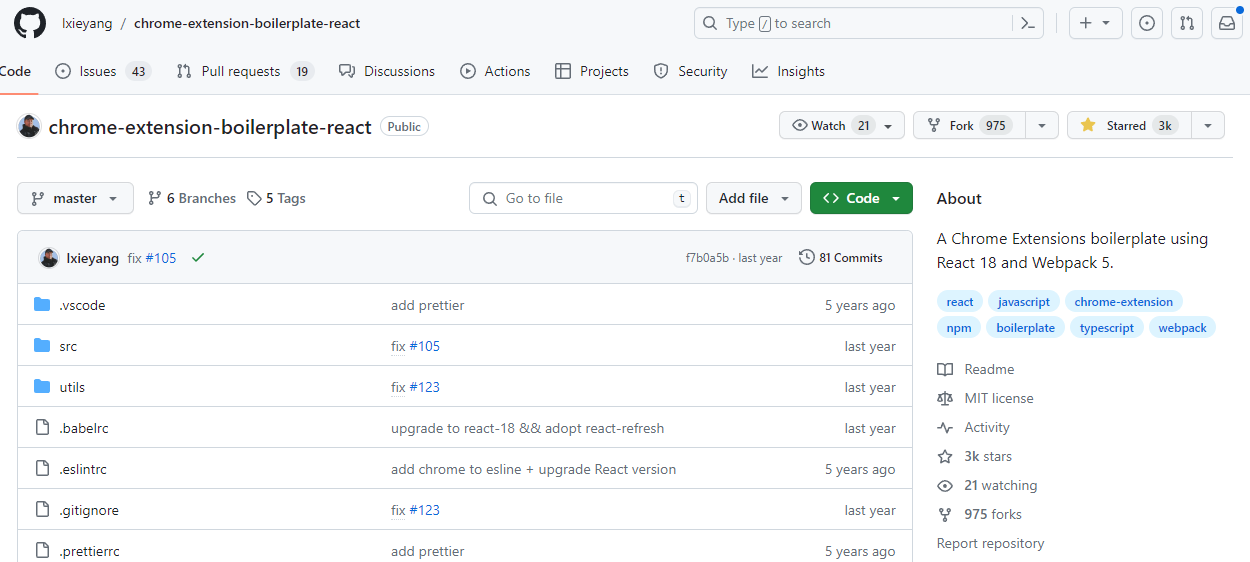Click the Fork 975 button
The width and height of the screenshot is (1250, 562).
pos(969,126)
